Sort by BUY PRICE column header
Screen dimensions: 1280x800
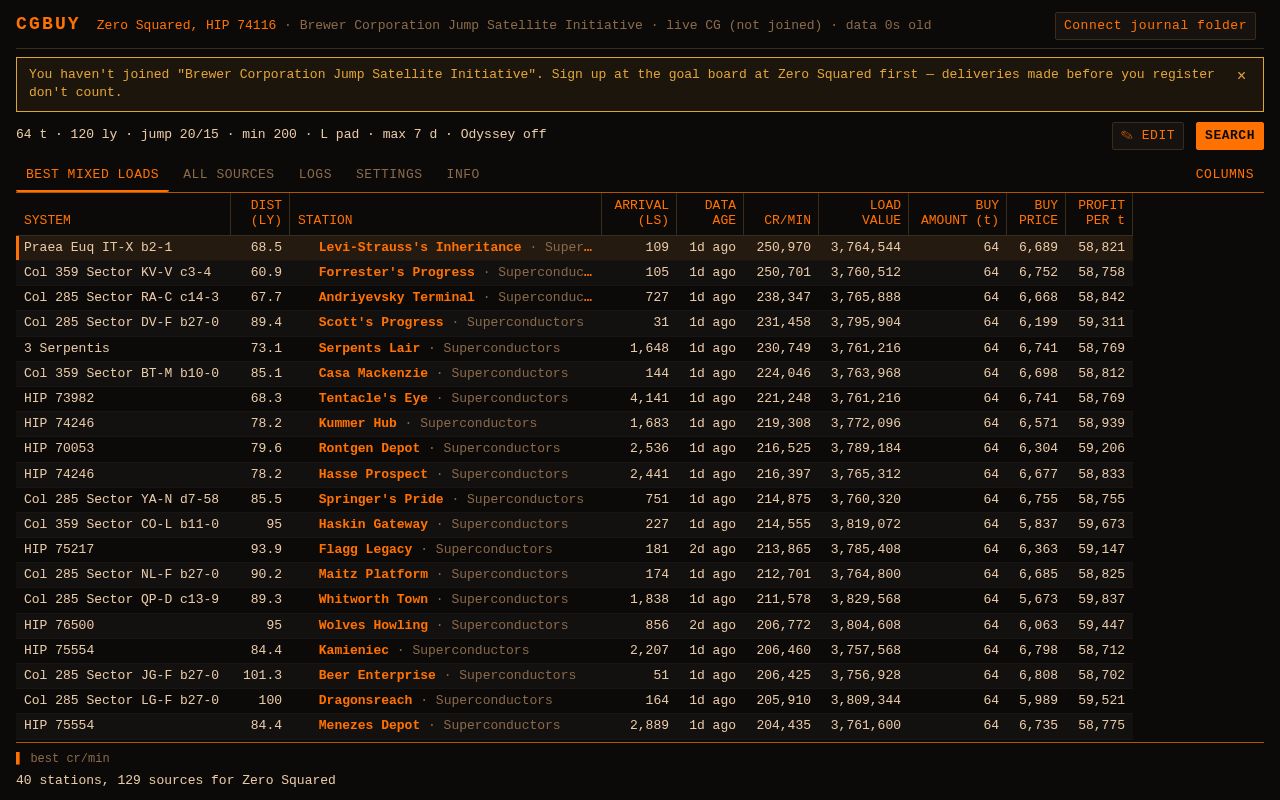1038,213
